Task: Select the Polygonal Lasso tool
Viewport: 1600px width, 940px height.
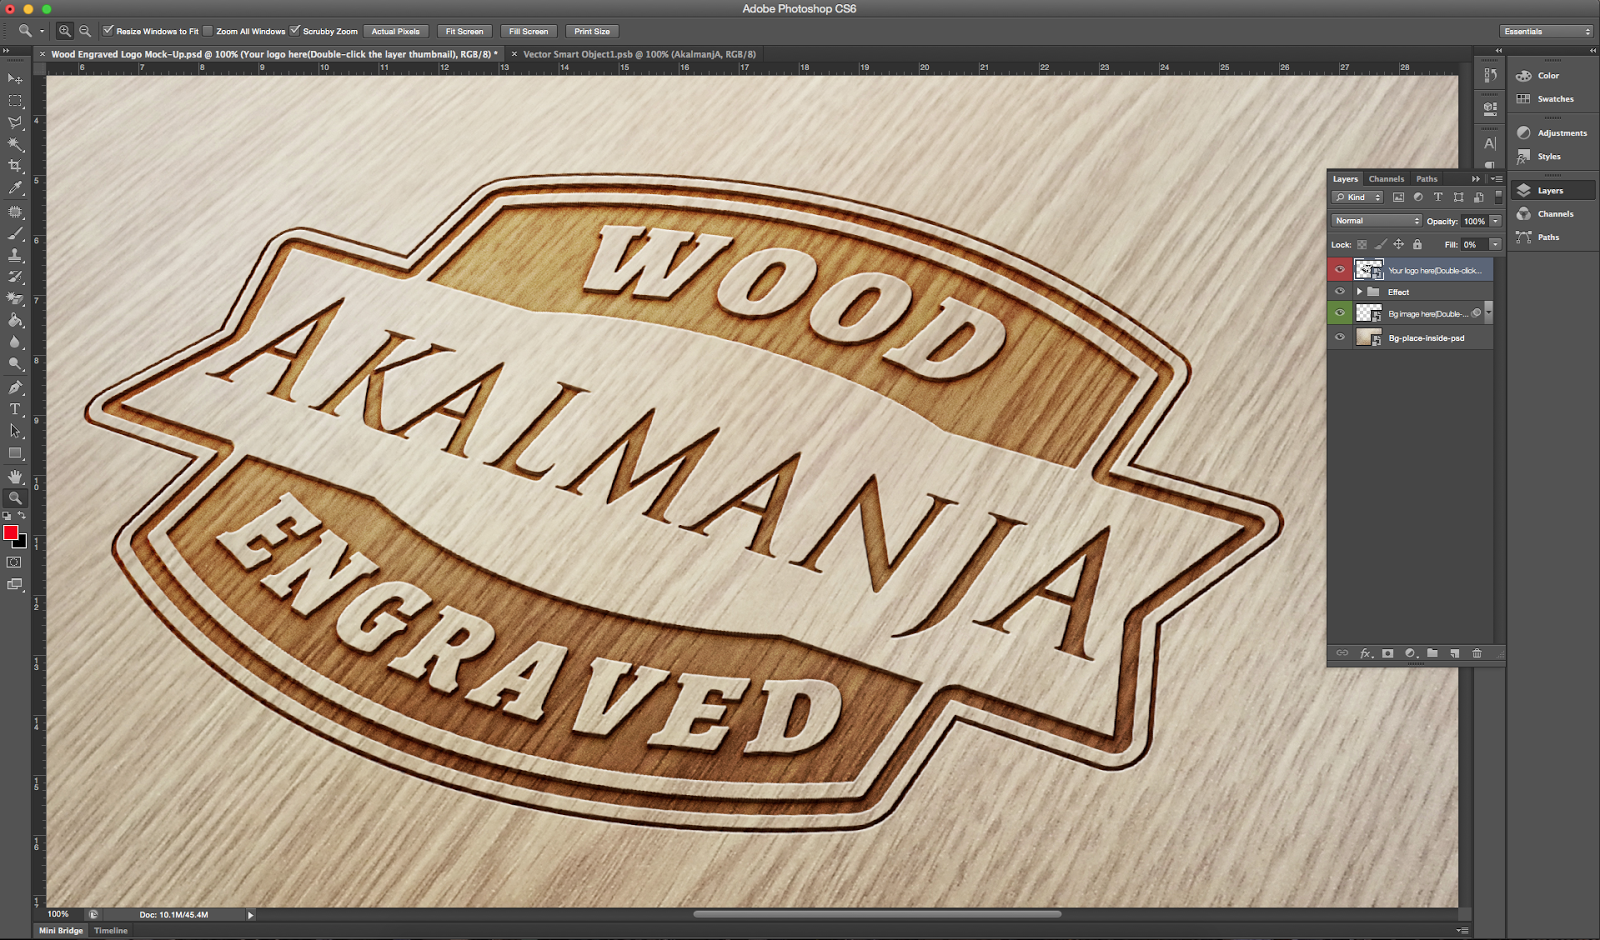Action: point(15,123)
